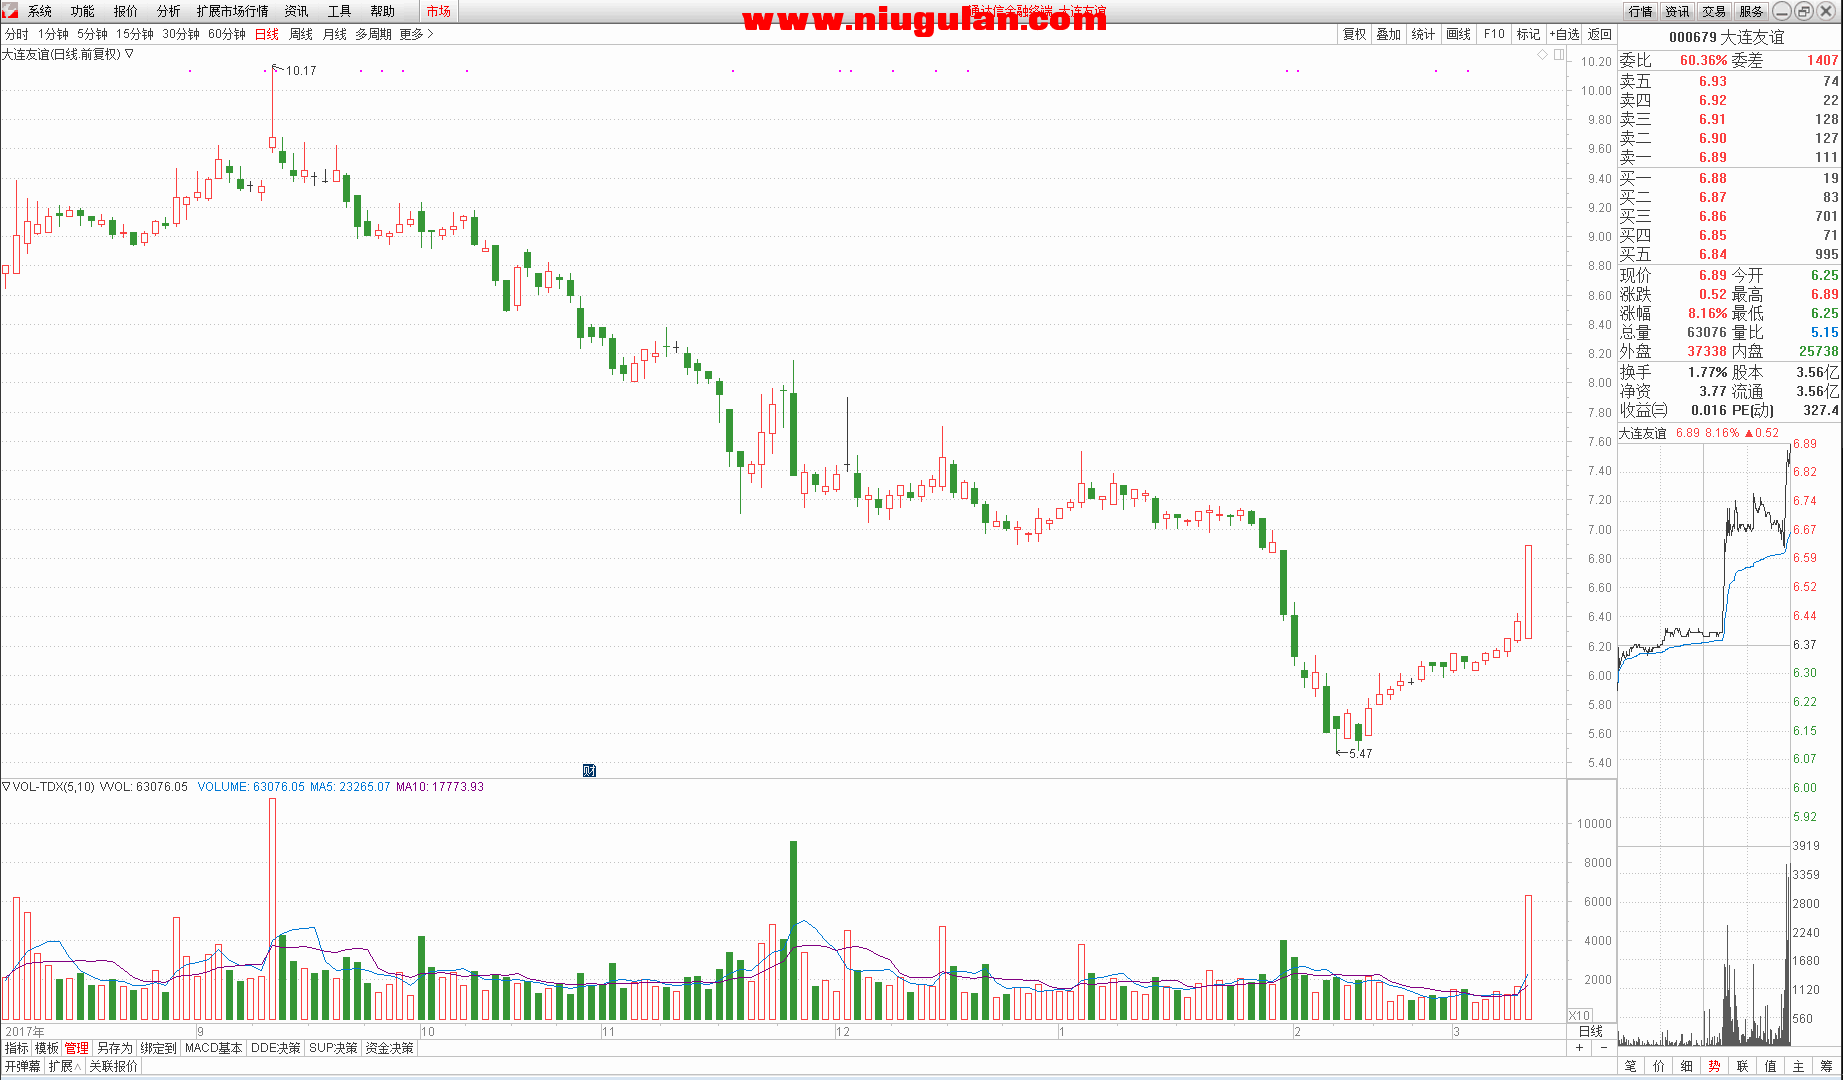
Task: Open F10 company info
Action: (x=1494, y=34)
